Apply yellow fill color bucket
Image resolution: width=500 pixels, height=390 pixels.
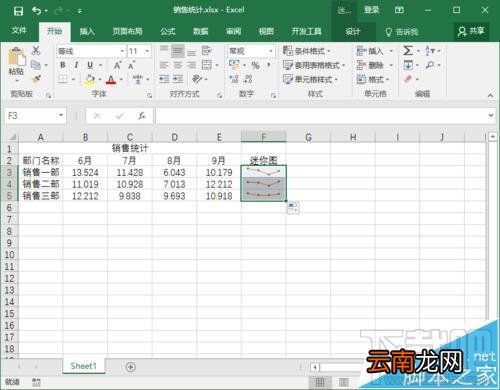click(90, 79)
